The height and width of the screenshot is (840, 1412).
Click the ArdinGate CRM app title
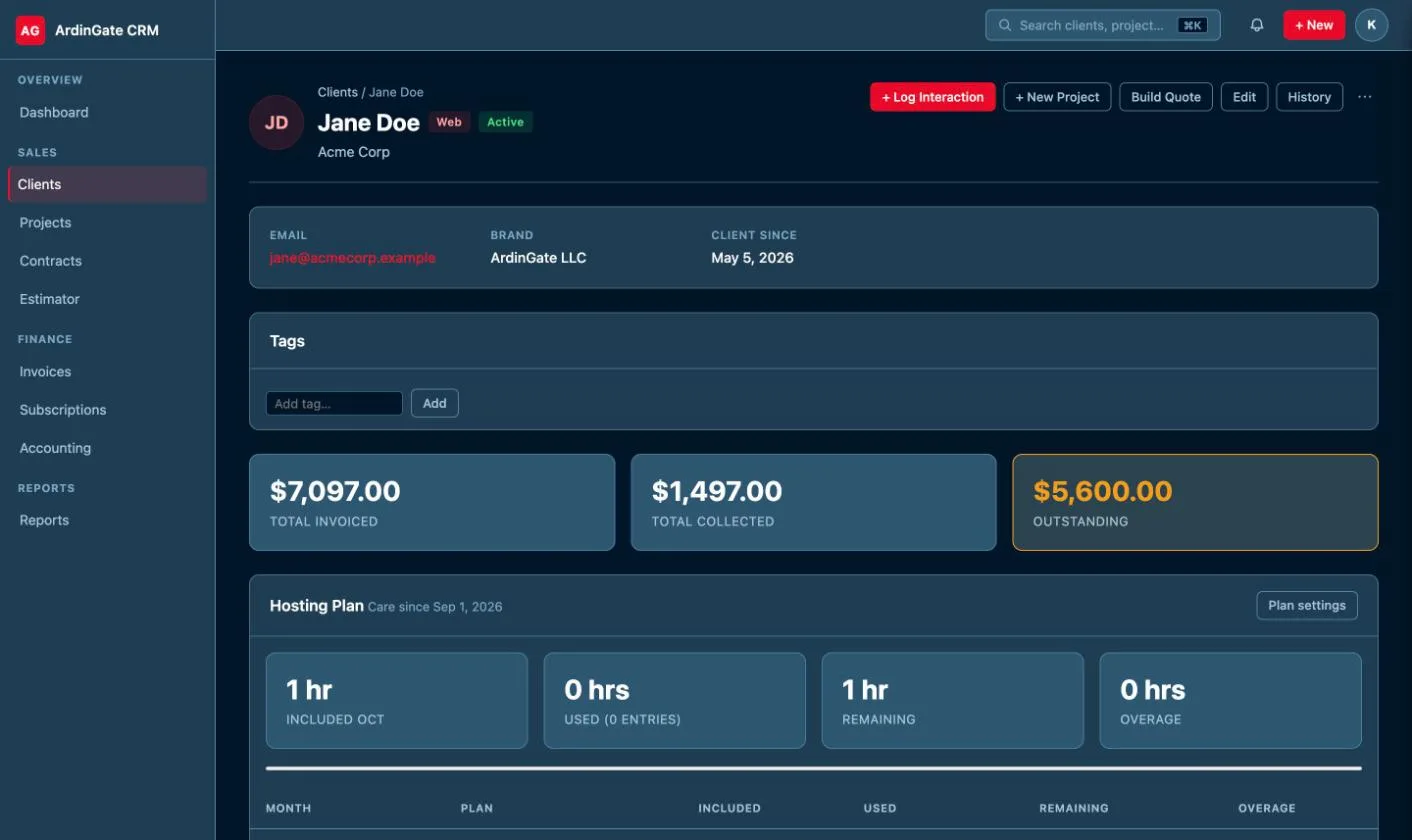[x=107, y=30]
